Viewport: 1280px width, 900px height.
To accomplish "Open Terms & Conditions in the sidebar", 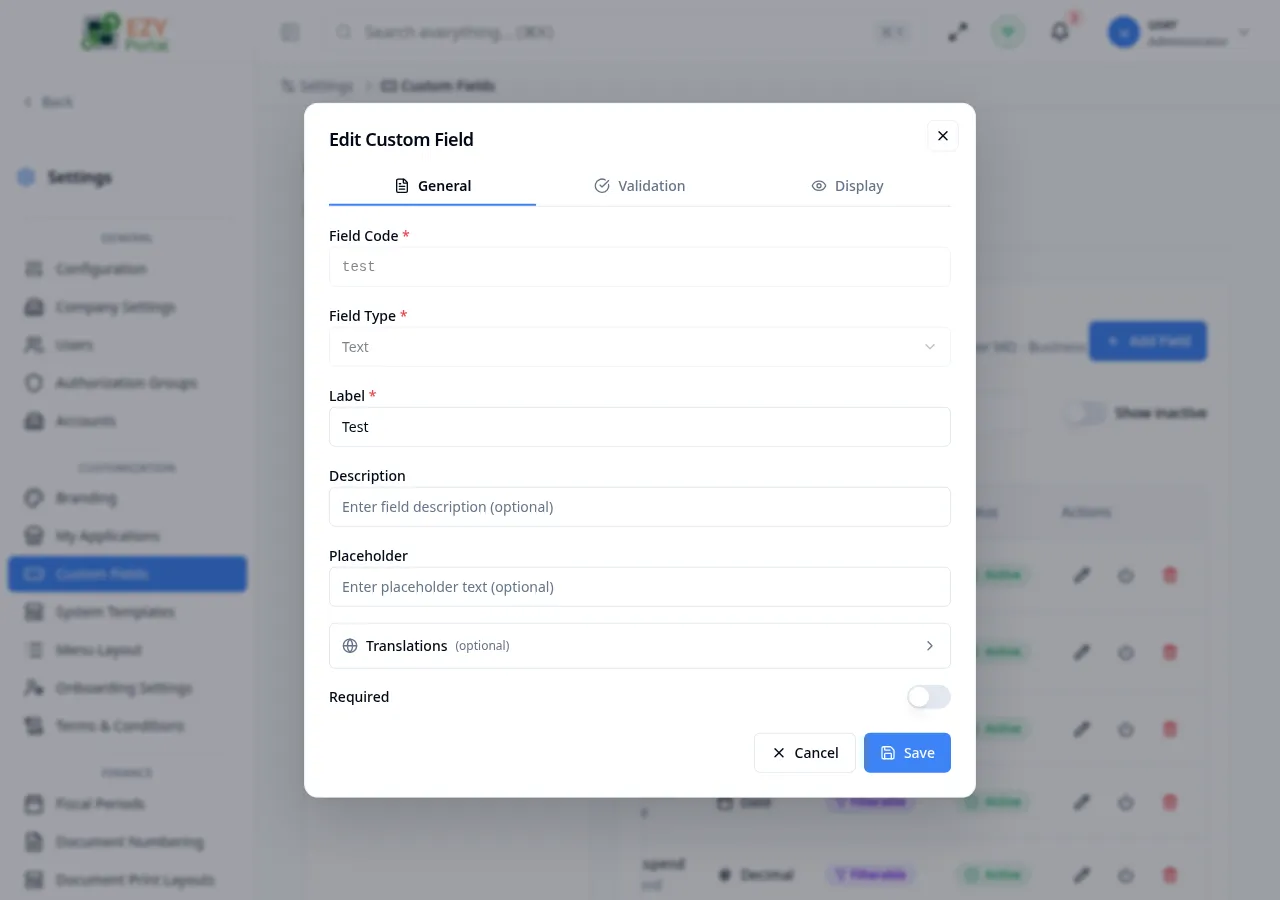I will (x=127, y=726).
